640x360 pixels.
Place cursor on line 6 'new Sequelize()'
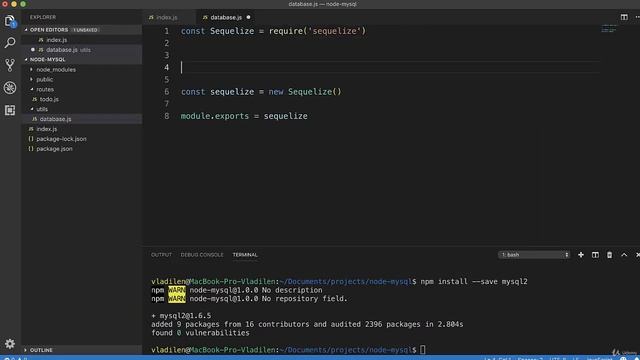[x=304, y=92]
